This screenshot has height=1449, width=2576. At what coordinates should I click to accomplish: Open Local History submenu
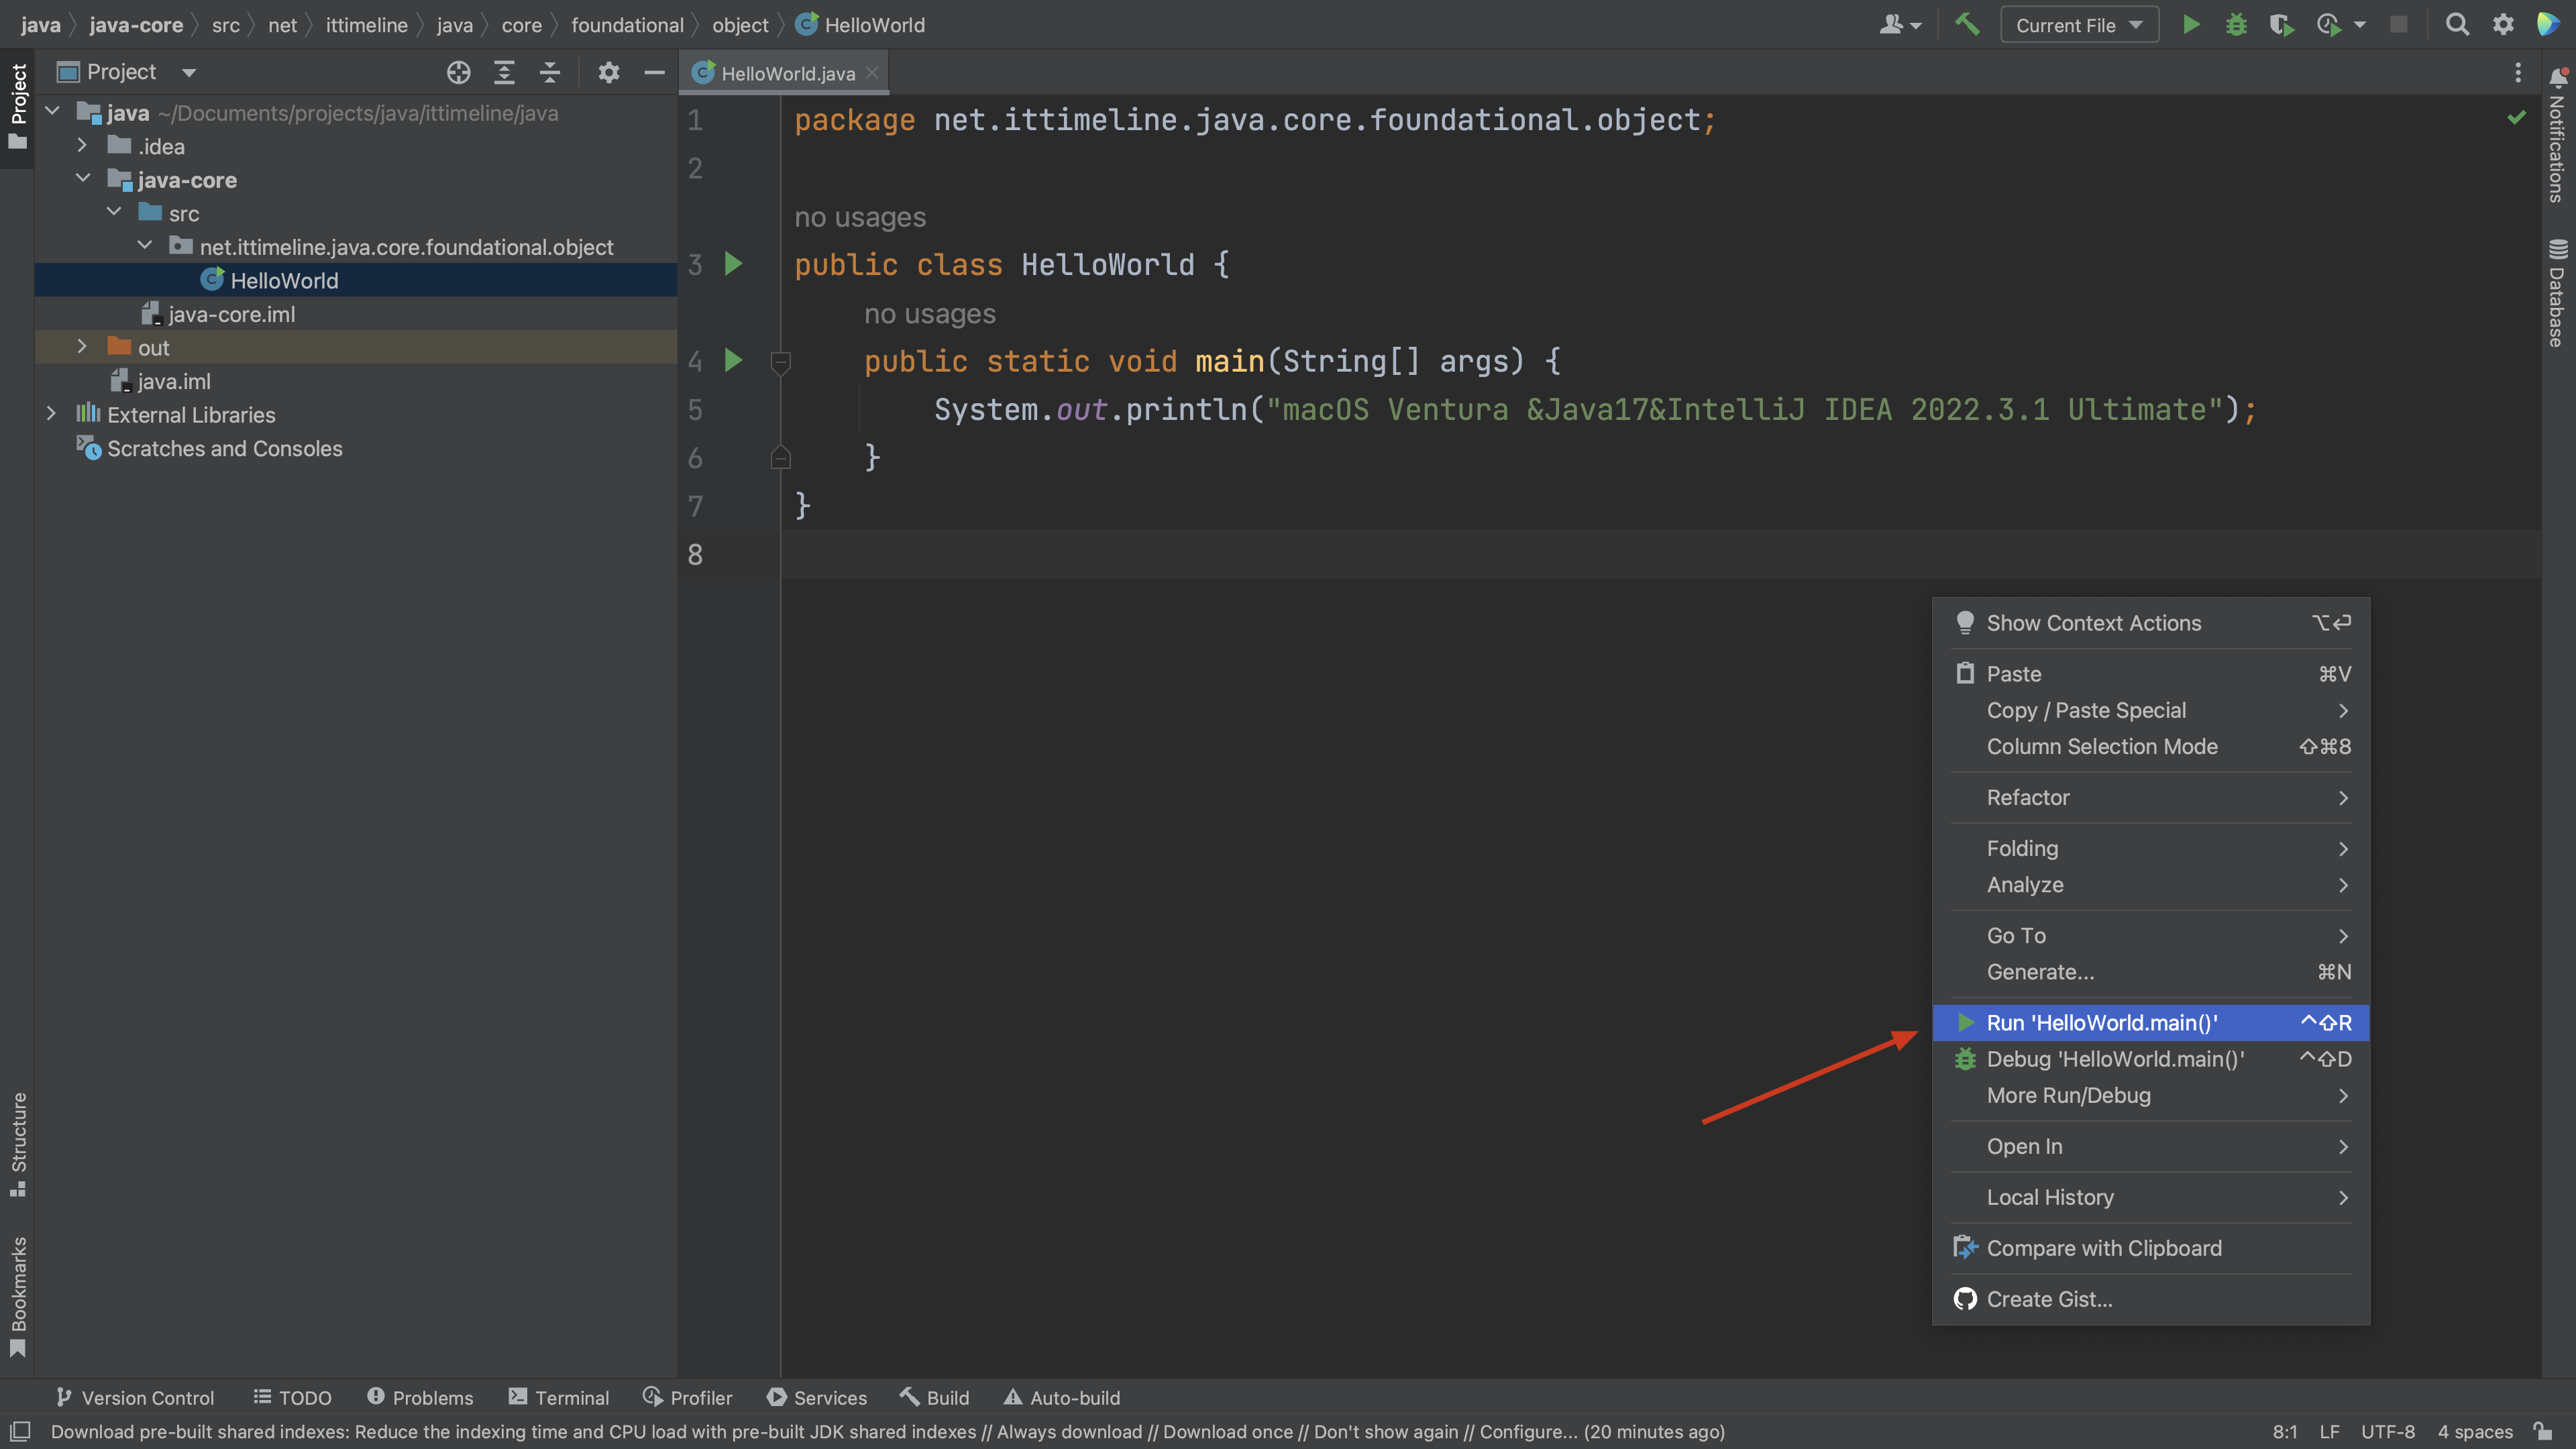click(x=2151, y=1197)
